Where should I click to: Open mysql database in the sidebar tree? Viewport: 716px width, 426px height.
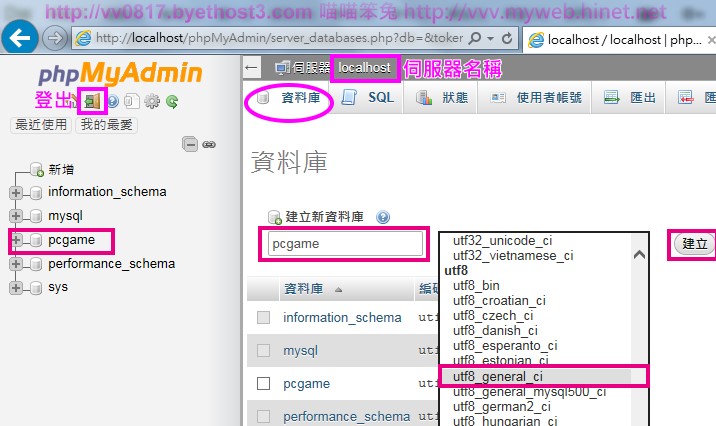click(x=65, y=216)
